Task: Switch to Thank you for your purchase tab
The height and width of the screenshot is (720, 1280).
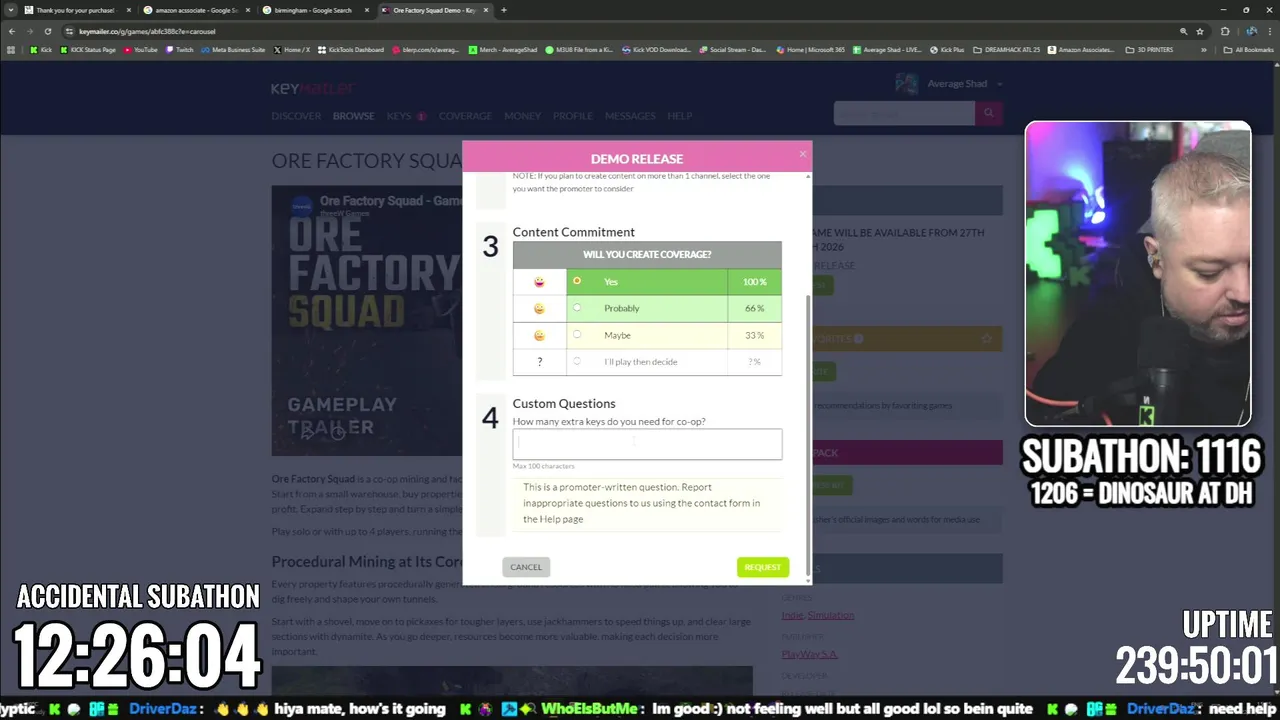Action: 78,10
